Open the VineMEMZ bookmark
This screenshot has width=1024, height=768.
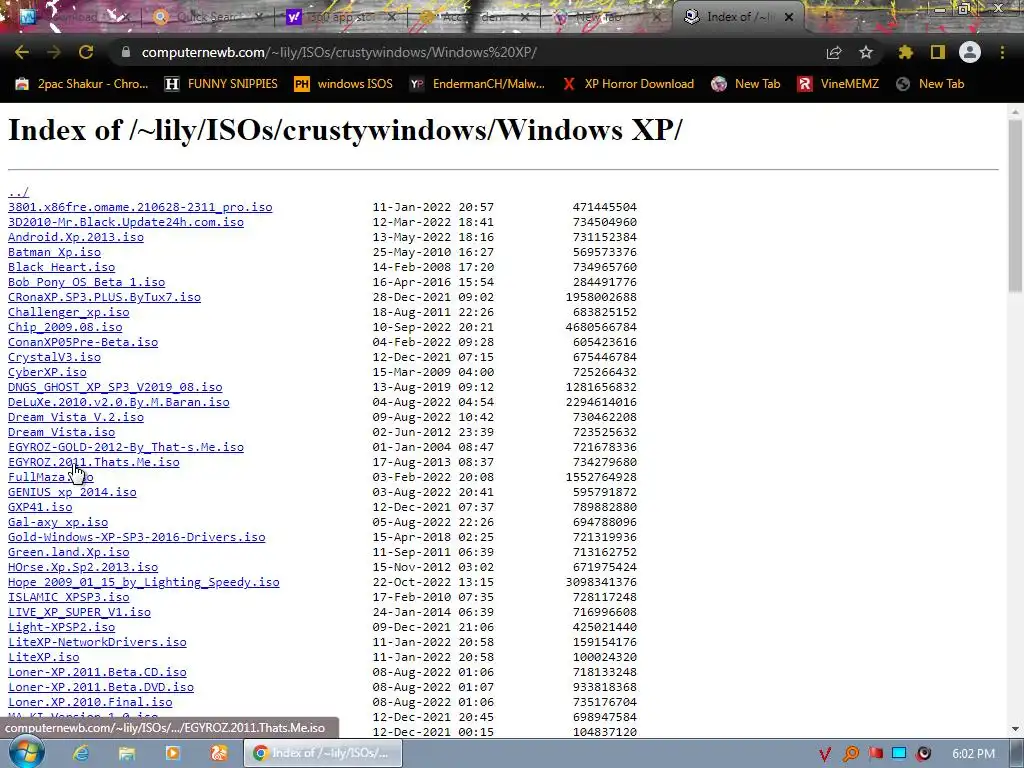(x=838, y=84)
